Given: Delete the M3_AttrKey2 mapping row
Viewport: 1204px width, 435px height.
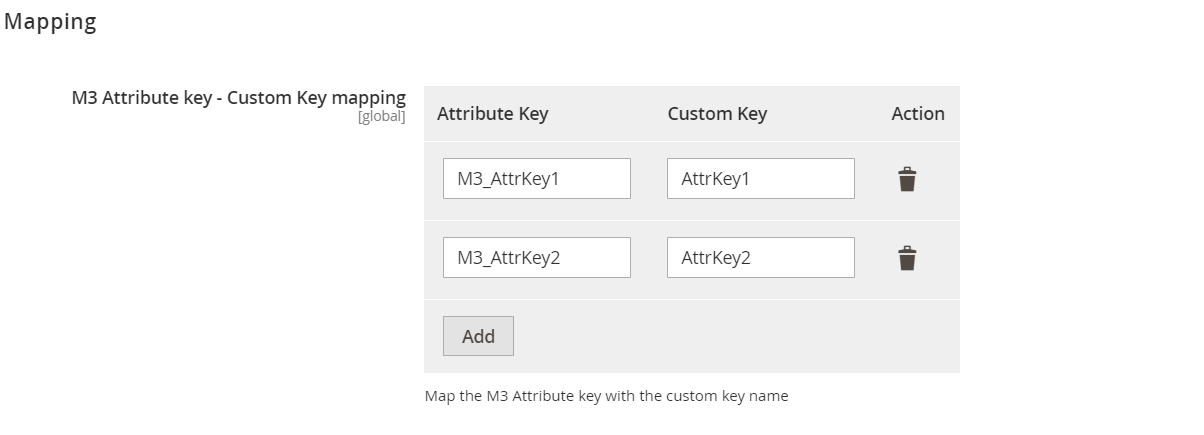Looking at the screenshot, I should [x=906, y=258].
